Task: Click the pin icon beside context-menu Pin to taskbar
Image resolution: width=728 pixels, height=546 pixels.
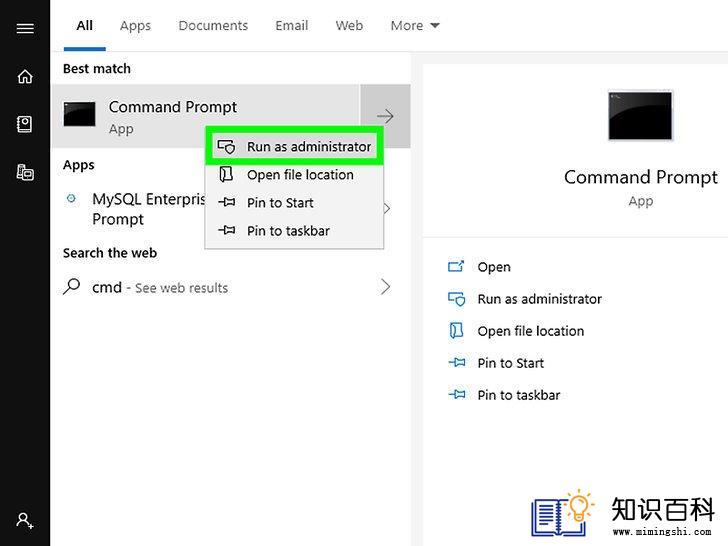Action: pos(227,230)
